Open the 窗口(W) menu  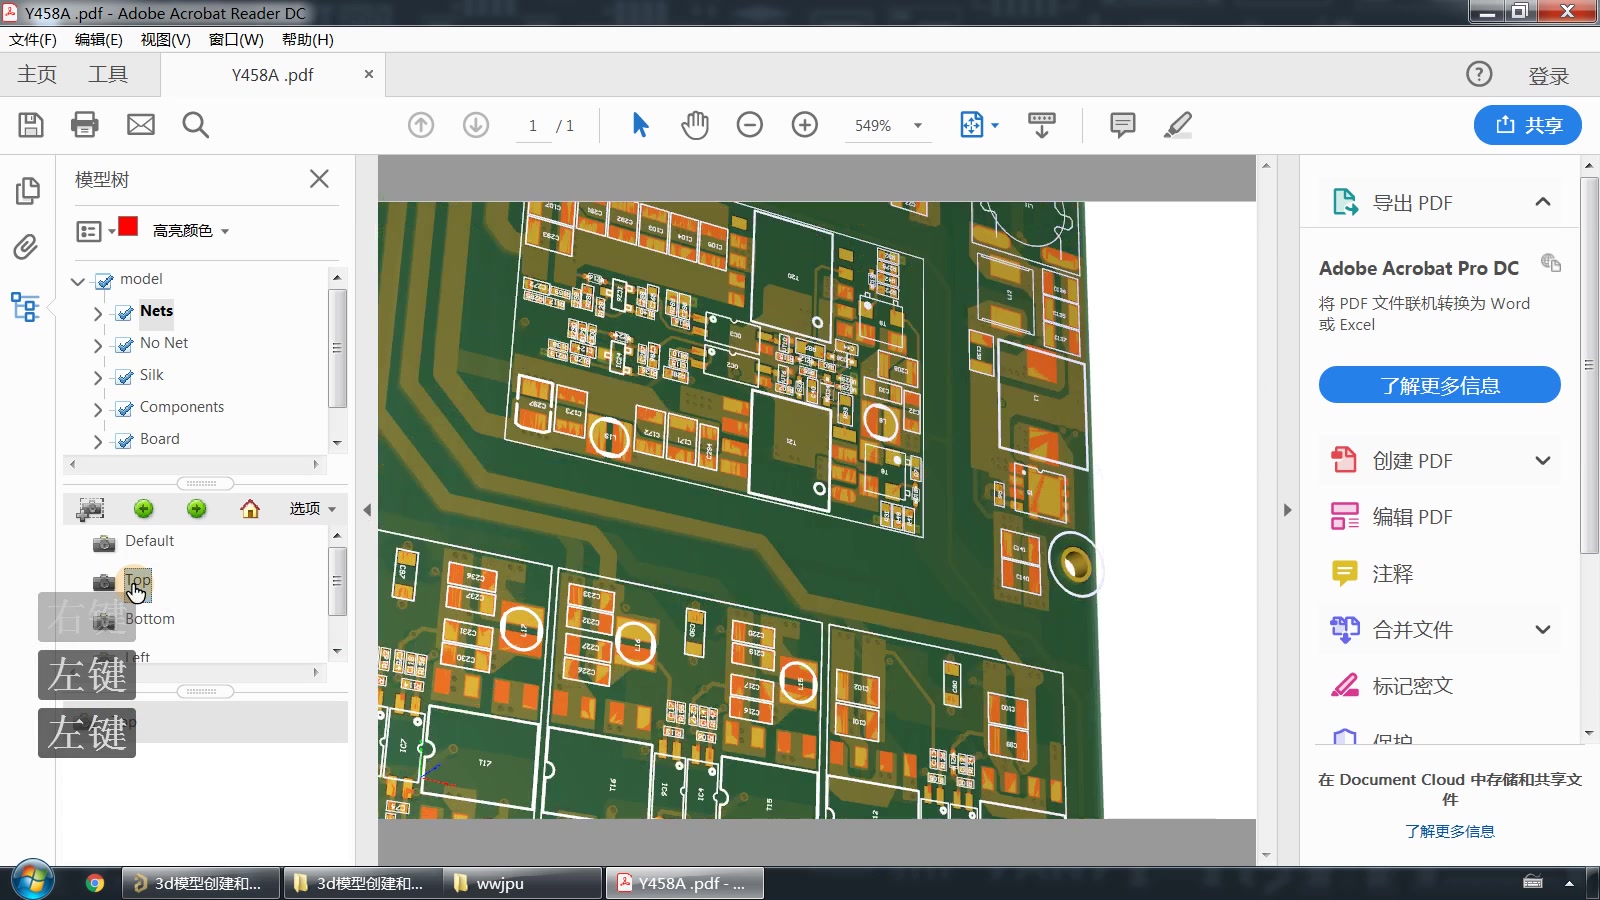[236, 40]
